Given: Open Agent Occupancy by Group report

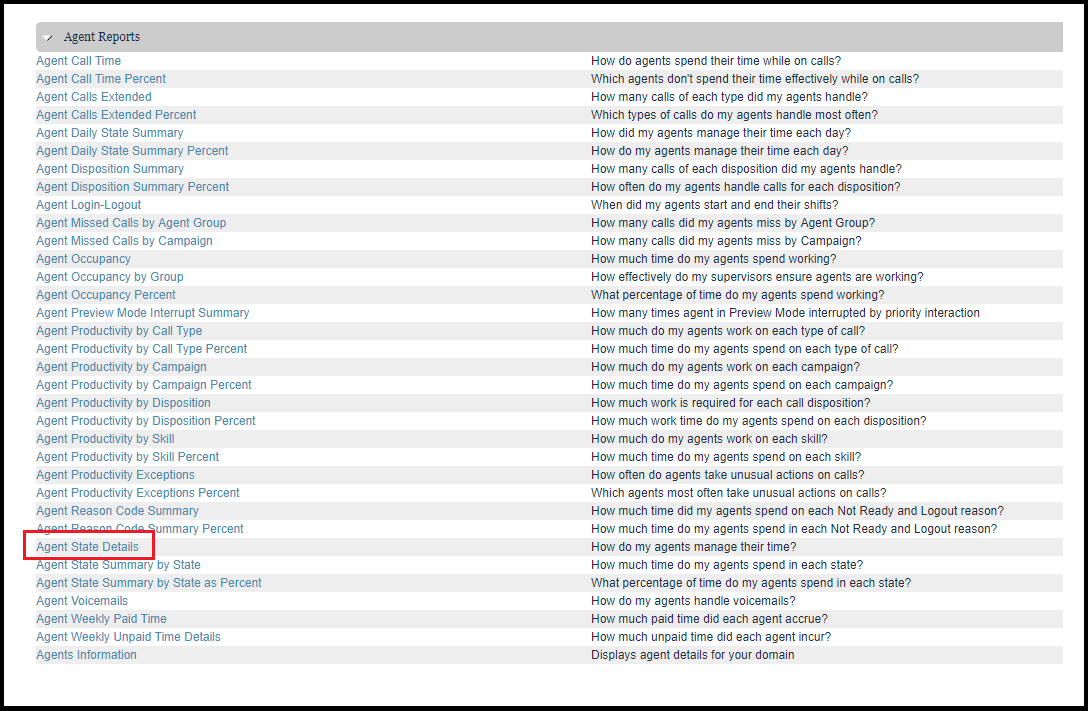Looking at the screenshot, I should point(110,277).
